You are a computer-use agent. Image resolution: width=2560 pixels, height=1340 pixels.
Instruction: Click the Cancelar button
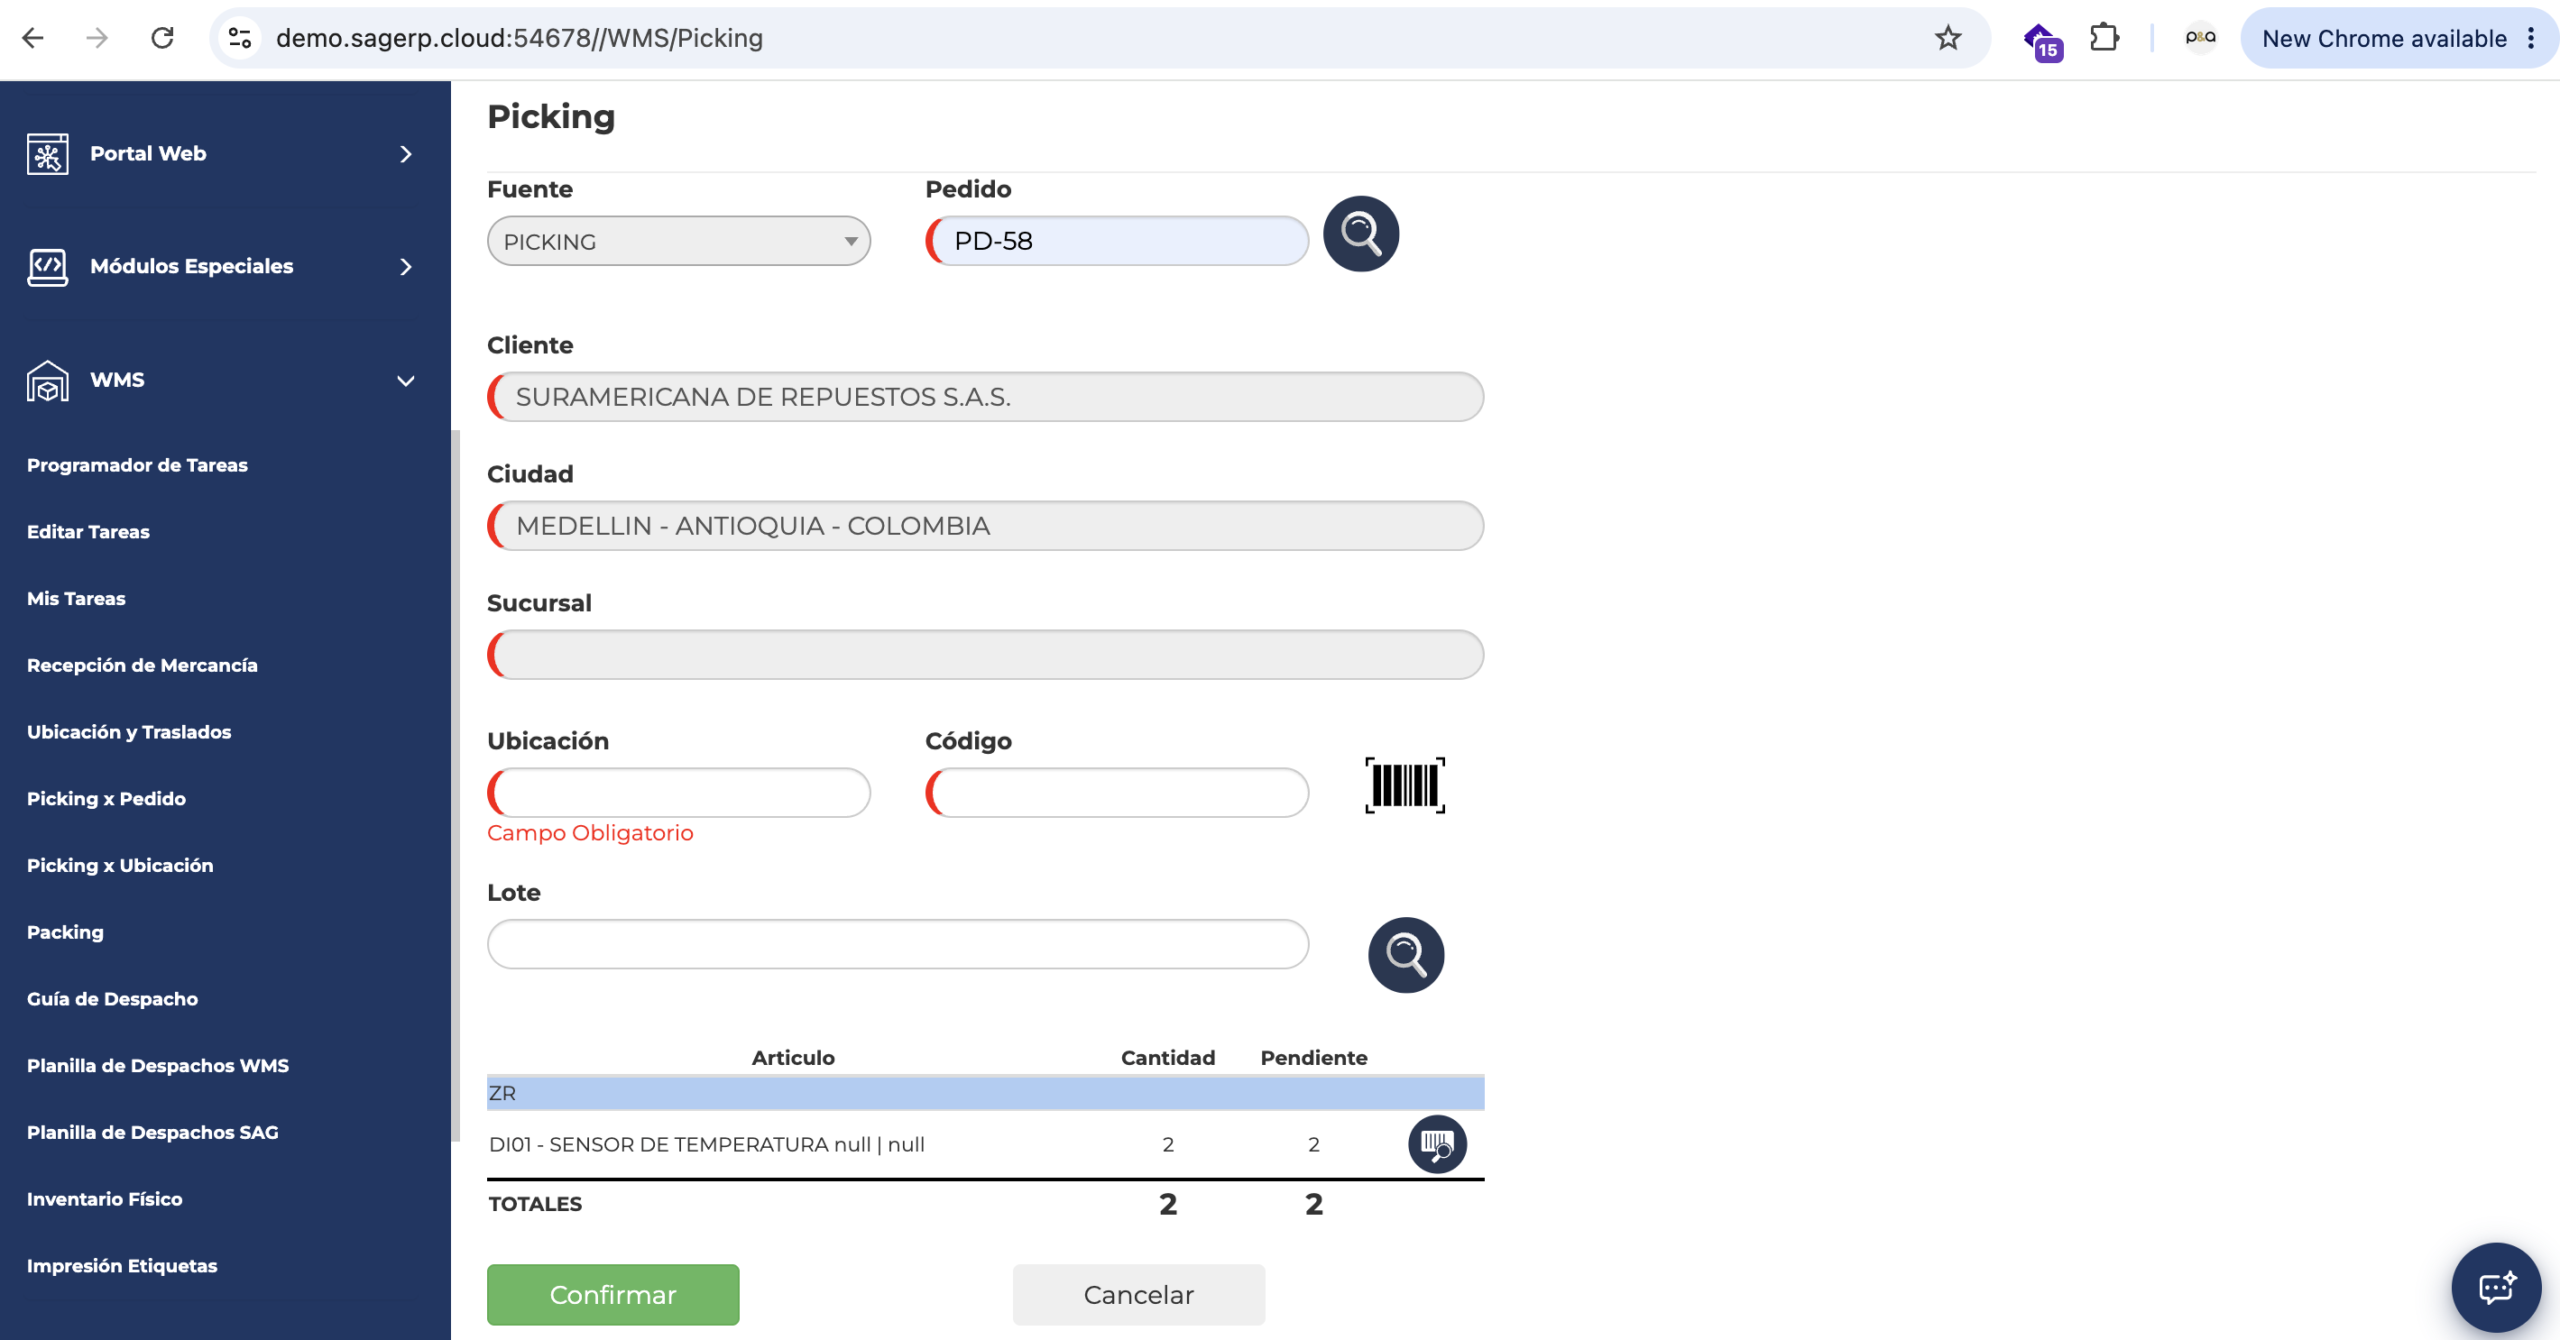point(1138,1295)
